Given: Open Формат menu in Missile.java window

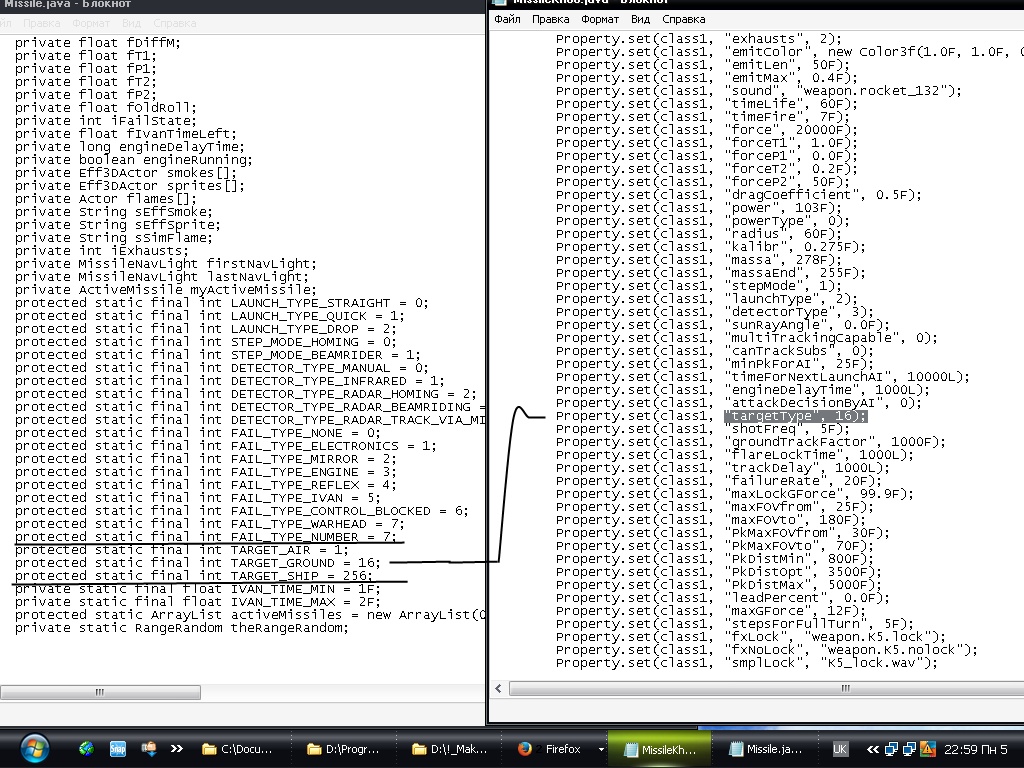Looking at the screenshot, I should coord(91,23).
